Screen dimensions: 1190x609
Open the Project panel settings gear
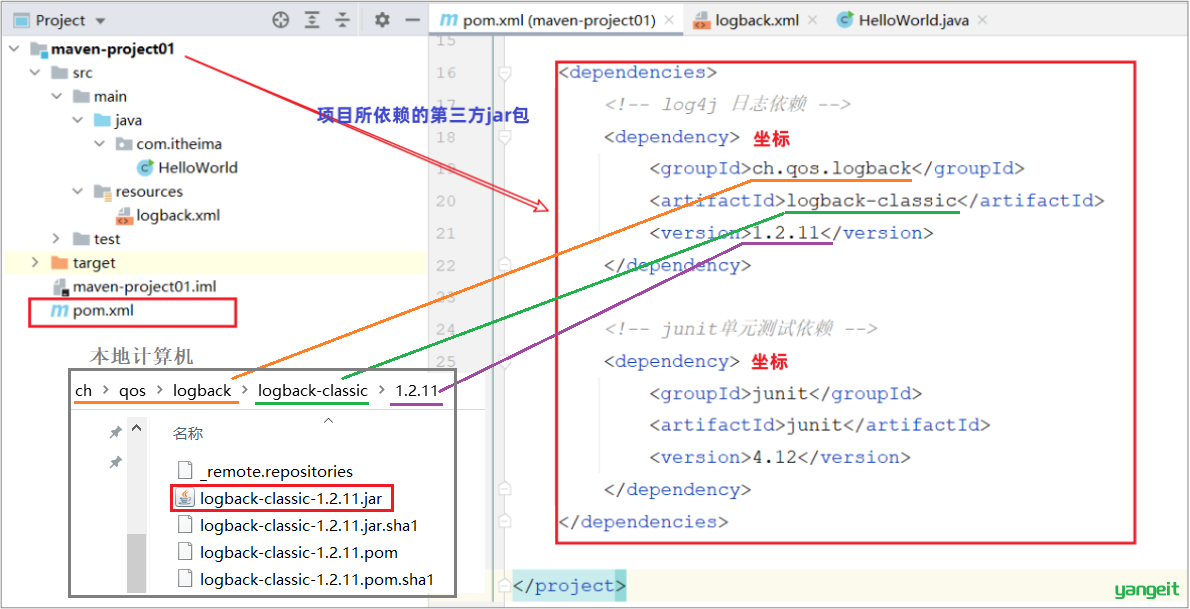coord(382,21)
